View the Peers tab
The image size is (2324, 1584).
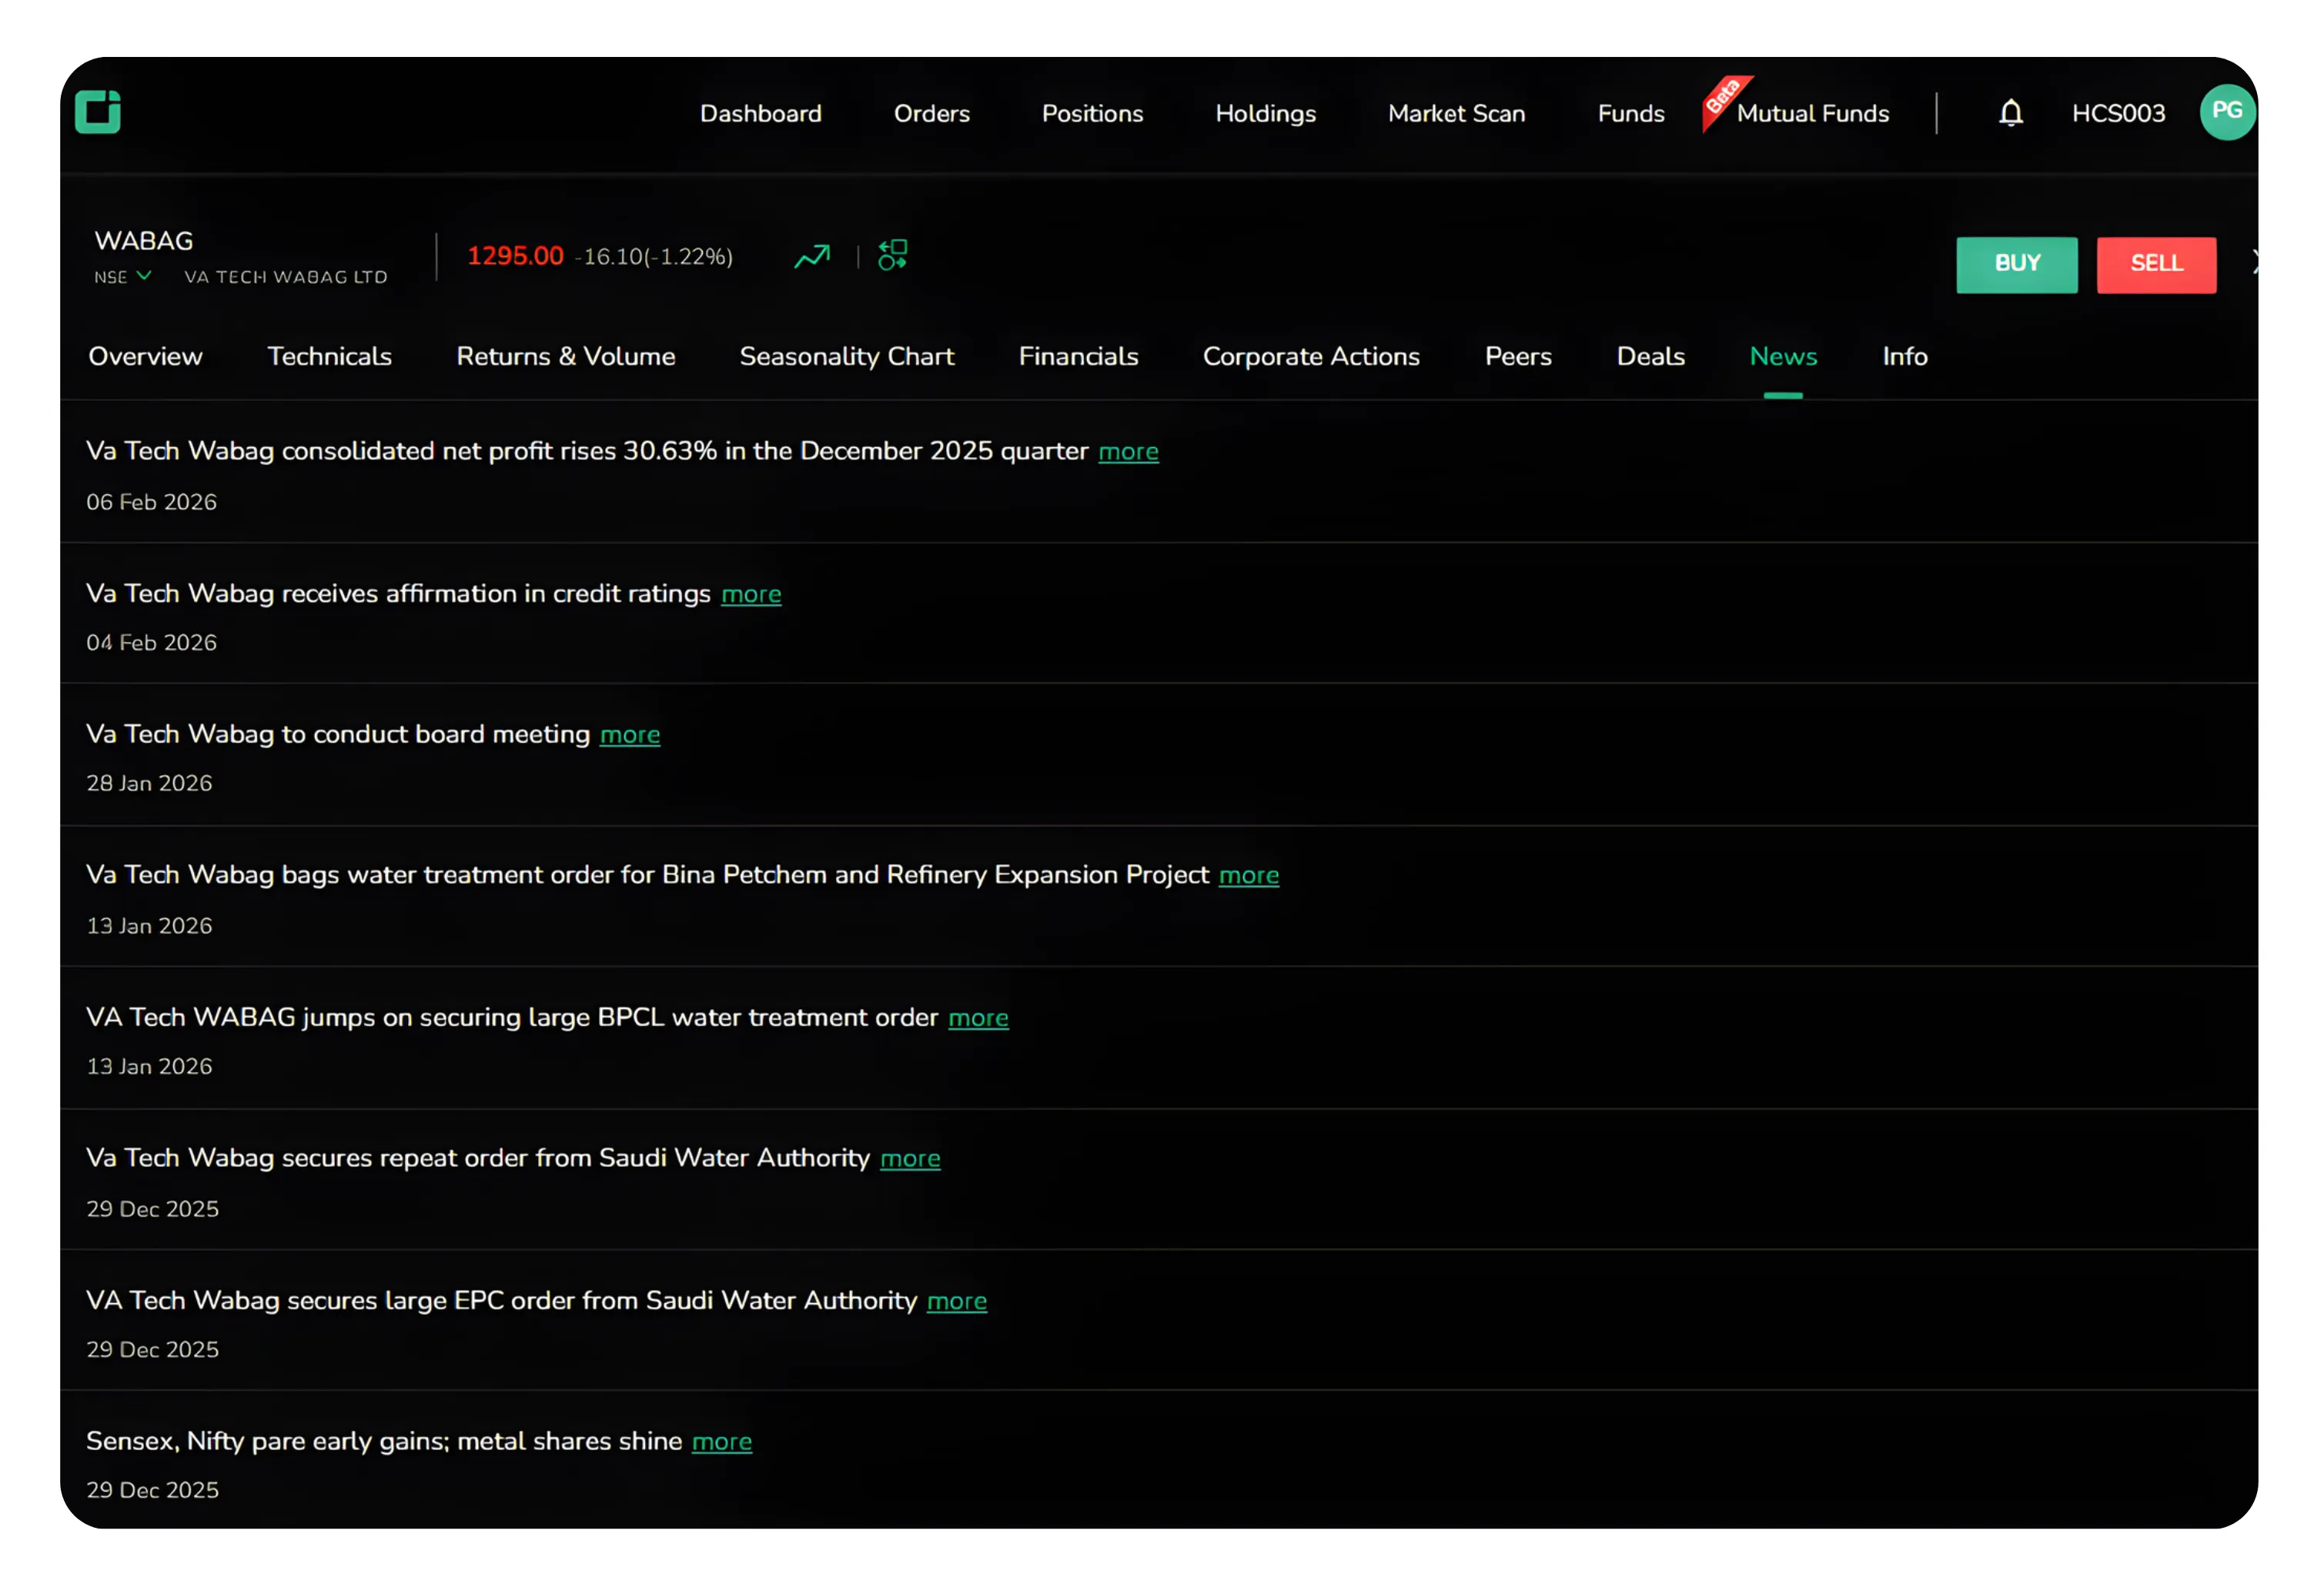[x=1517, y=356]
